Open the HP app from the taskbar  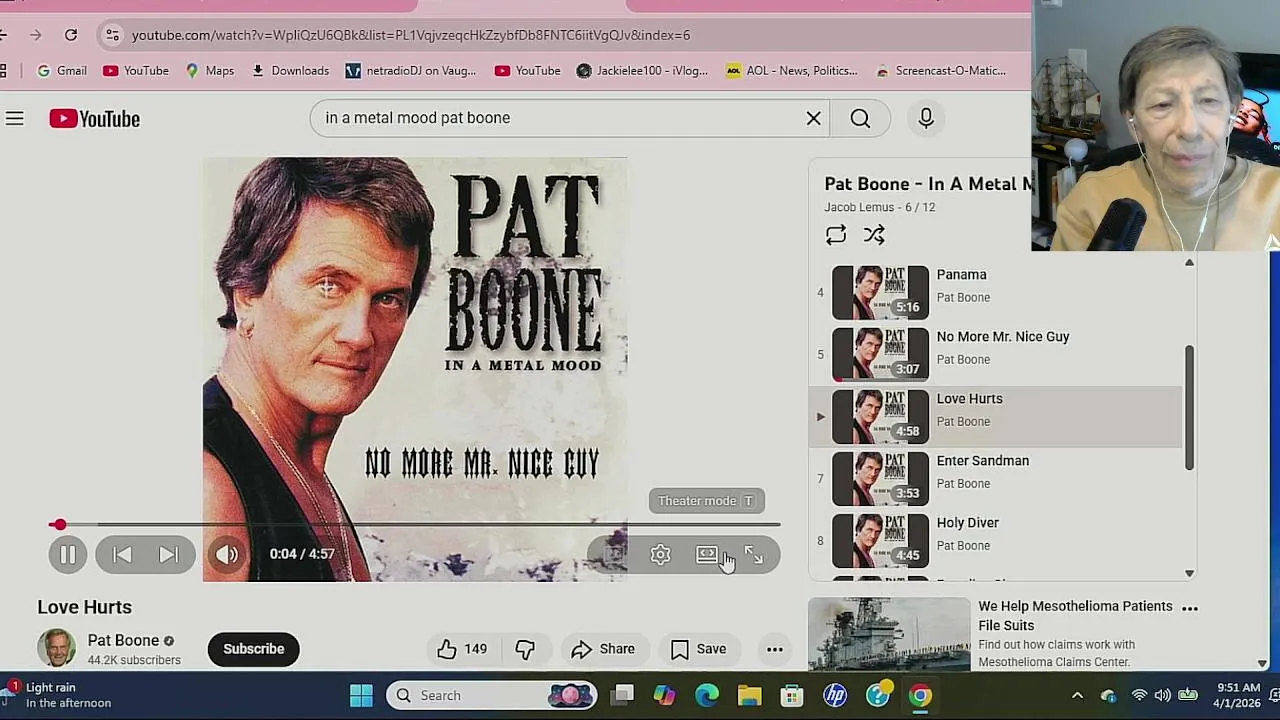[835, 695]
